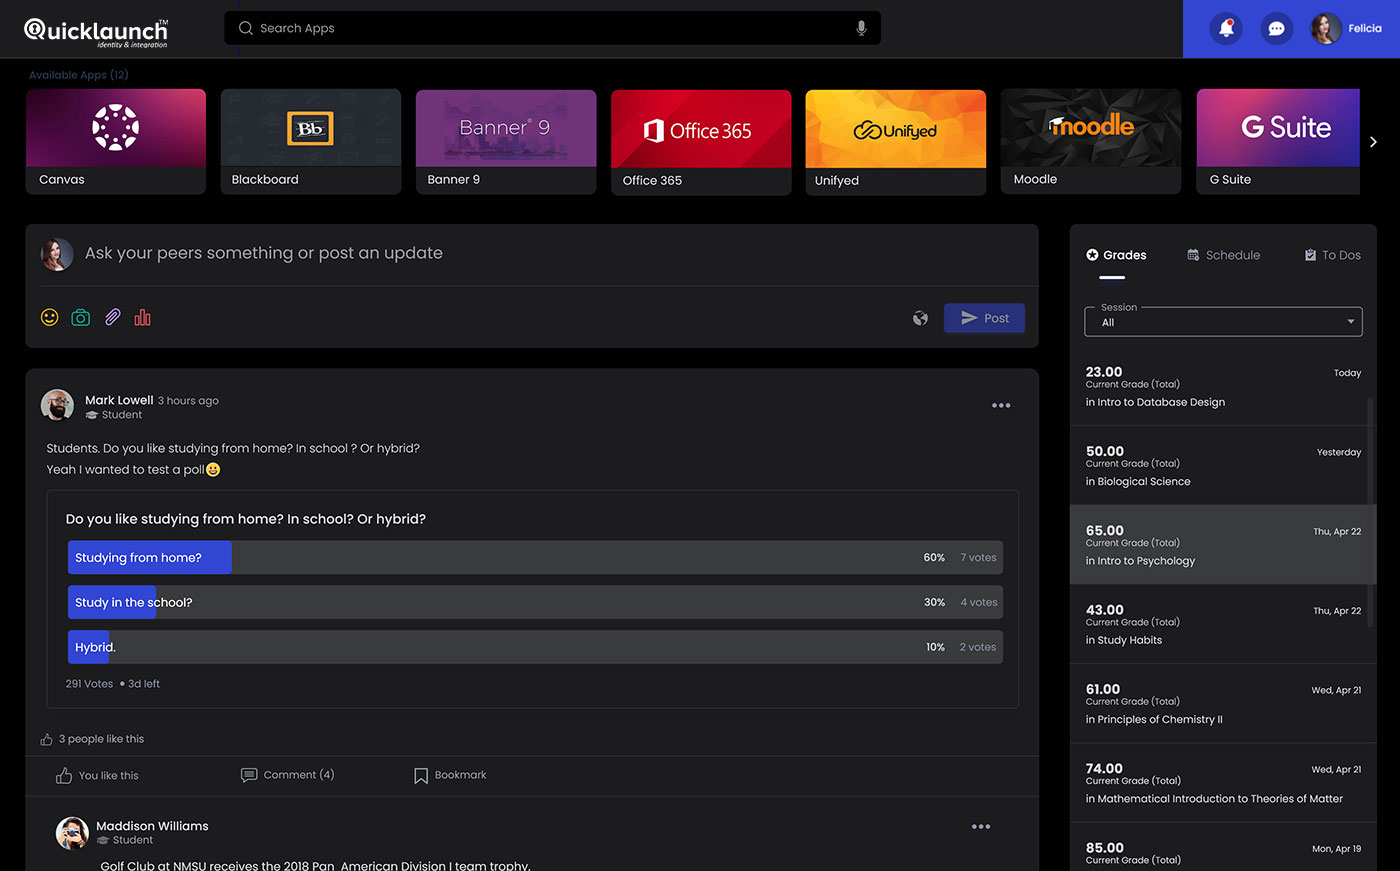Switch to the To Dos tab
The height and width of the screenshot is (871, 1400).
click(x=1332, y=255)
